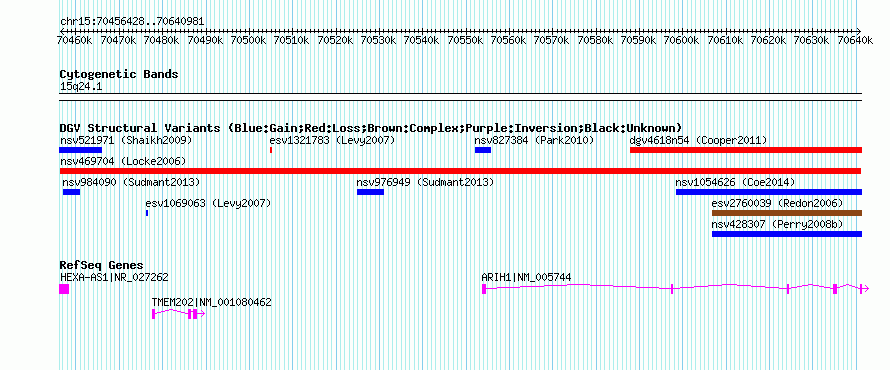Image resolution: width=890 pixels, height=370 pixels.
Task: Click the 70500k ruler tick label
Action: 249,40
